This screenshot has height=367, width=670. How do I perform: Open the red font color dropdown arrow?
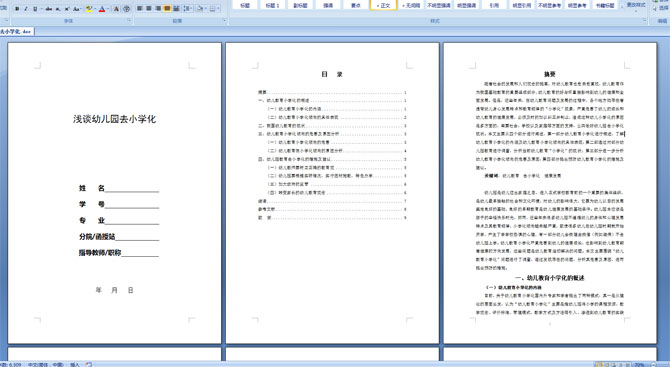[108, 9]
